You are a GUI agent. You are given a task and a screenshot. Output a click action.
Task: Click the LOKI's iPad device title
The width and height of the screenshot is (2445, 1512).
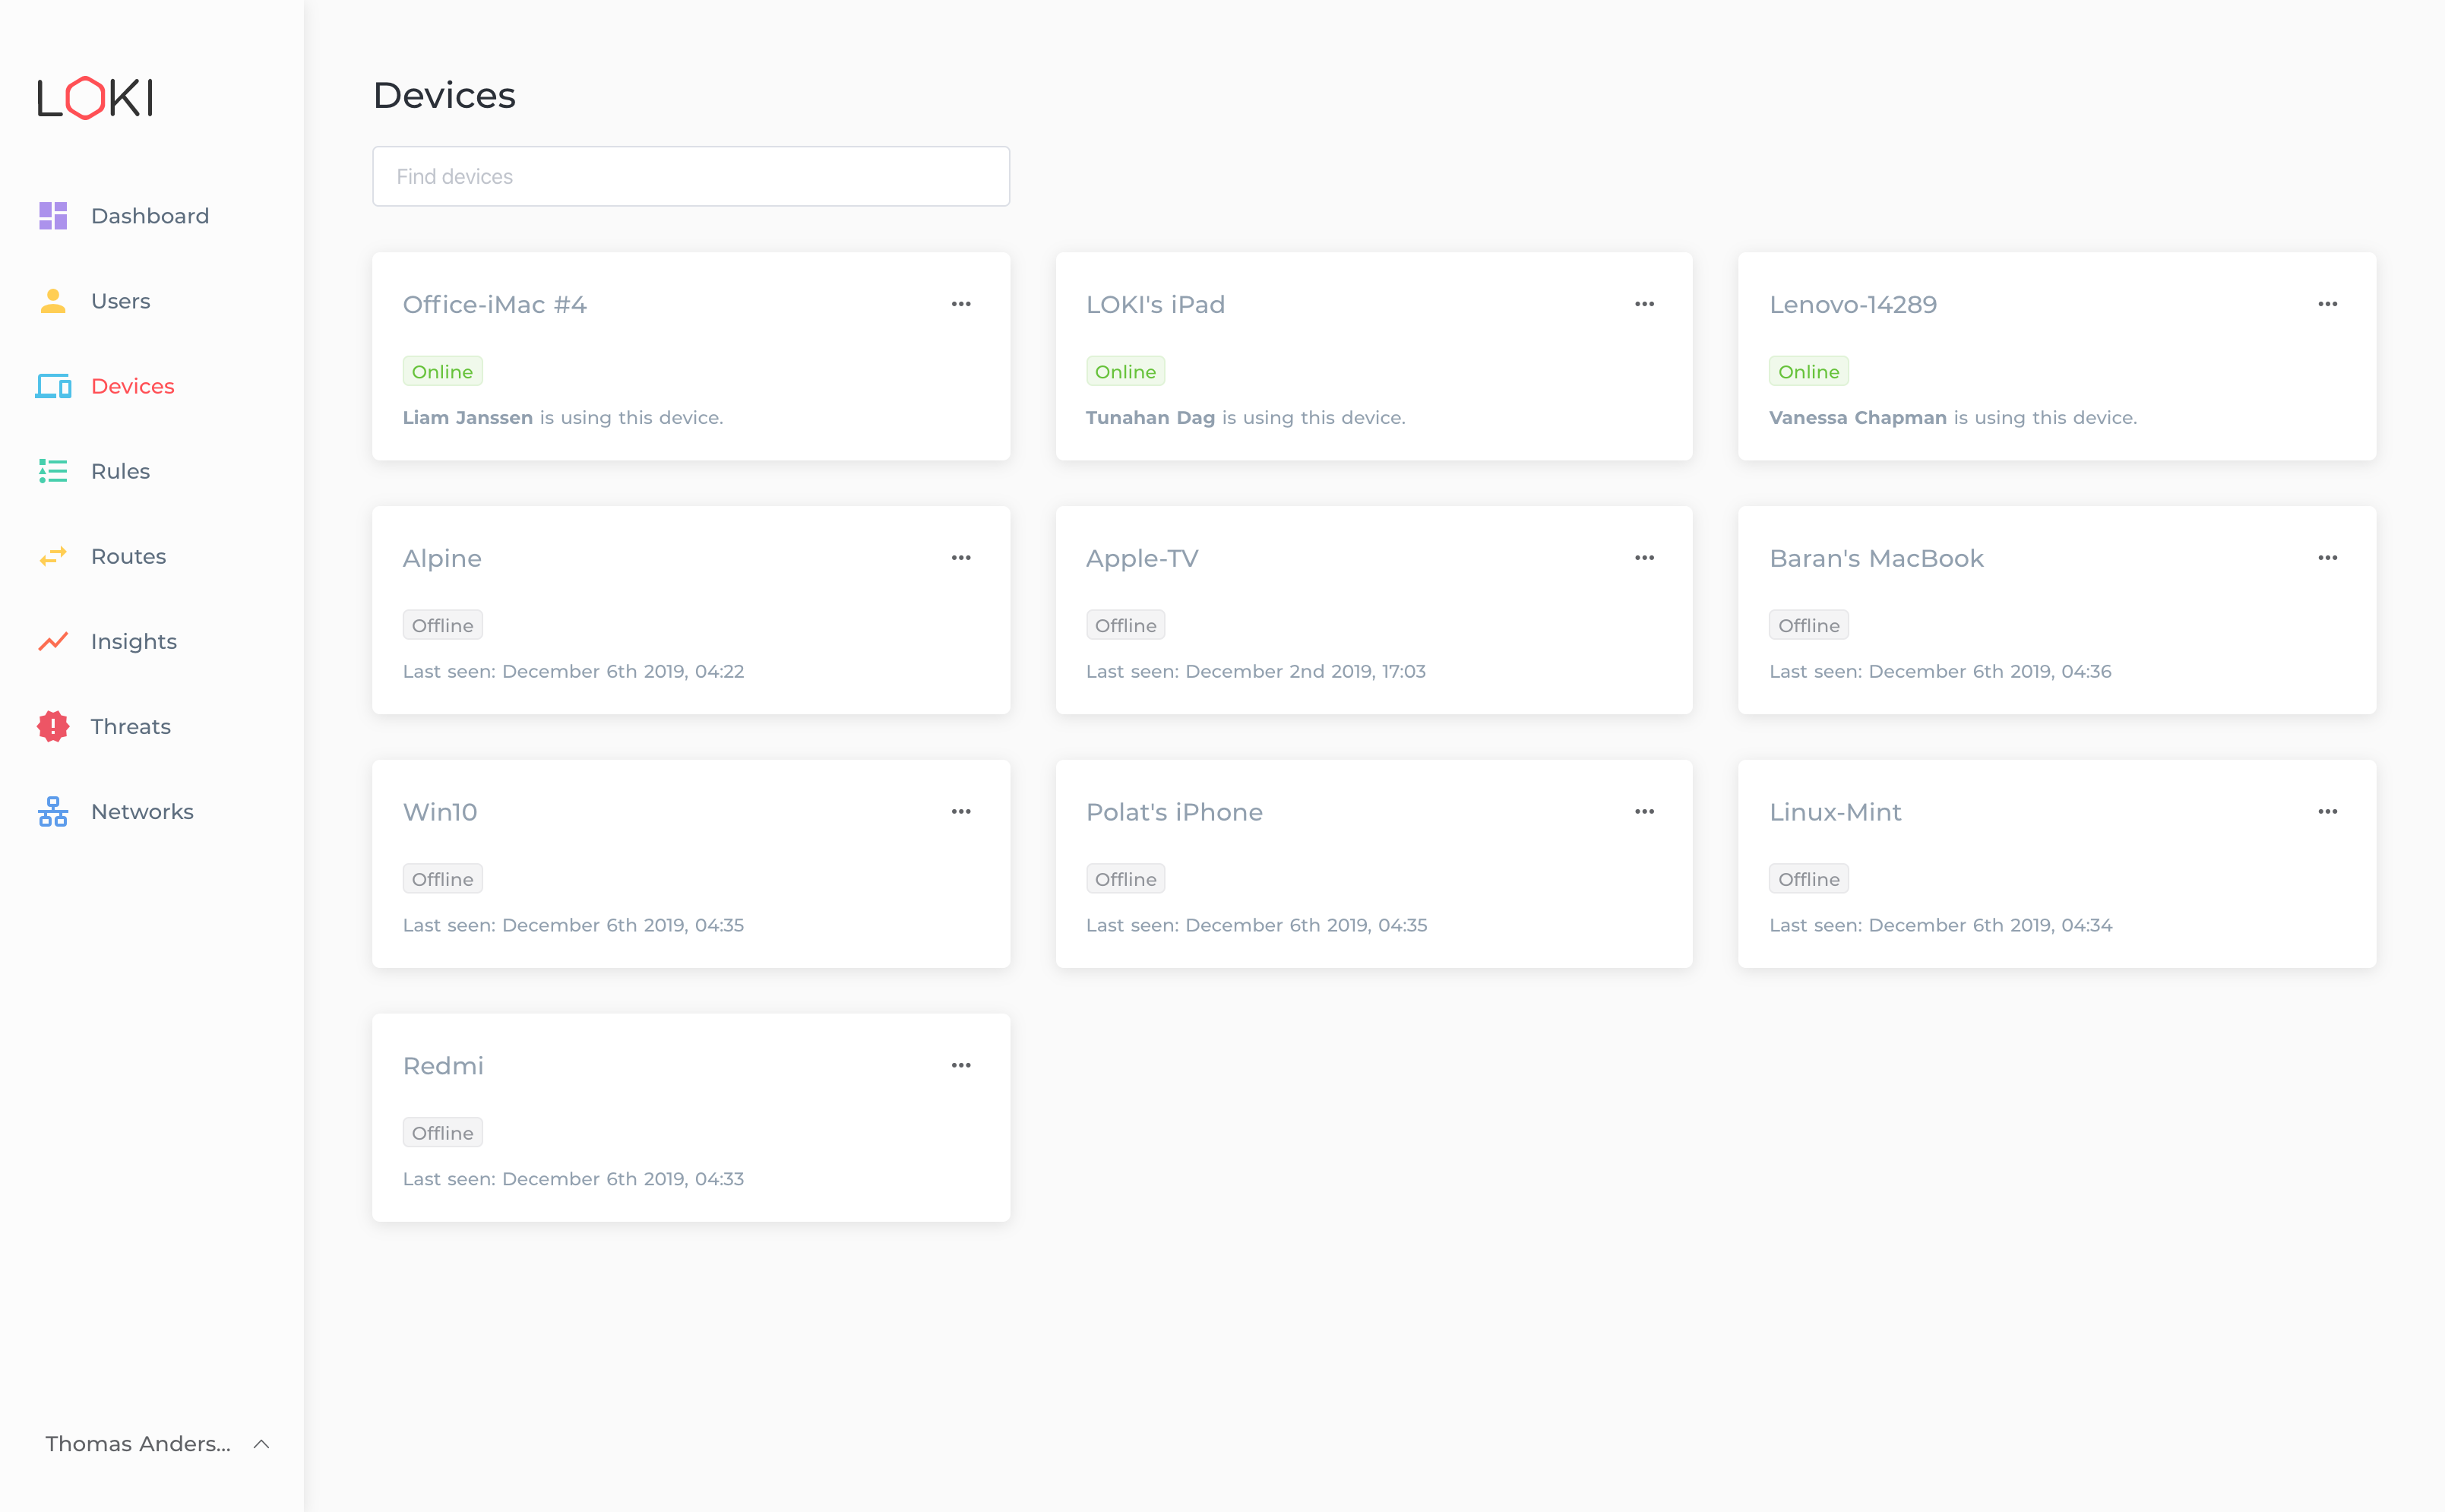(1155, 304)
